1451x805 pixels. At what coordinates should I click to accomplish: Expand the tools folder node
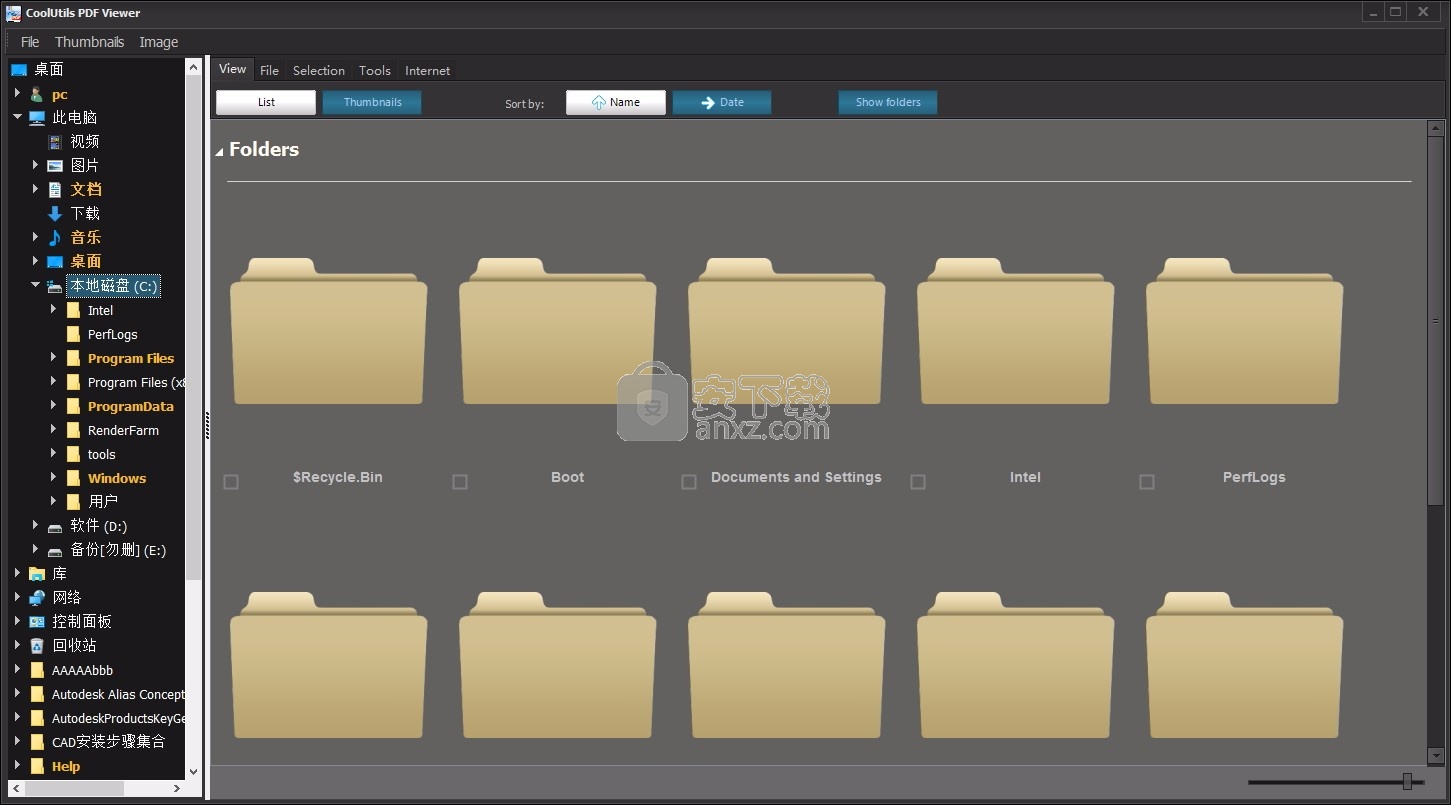(x=53, y=453)
